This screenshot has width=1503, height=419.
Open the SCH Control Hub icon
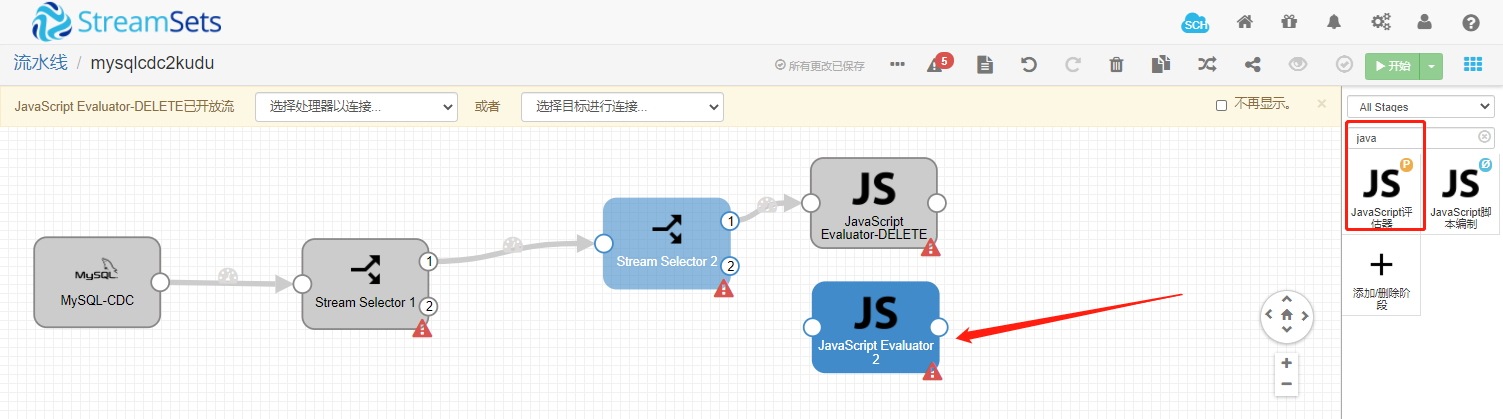(1195, 23)
